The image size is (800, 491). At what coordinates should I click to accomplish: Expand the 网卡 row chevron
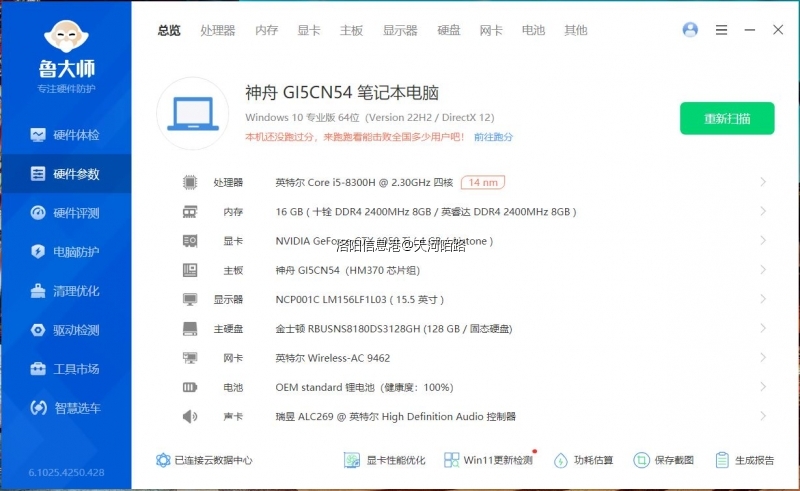[x=763, y=357]
